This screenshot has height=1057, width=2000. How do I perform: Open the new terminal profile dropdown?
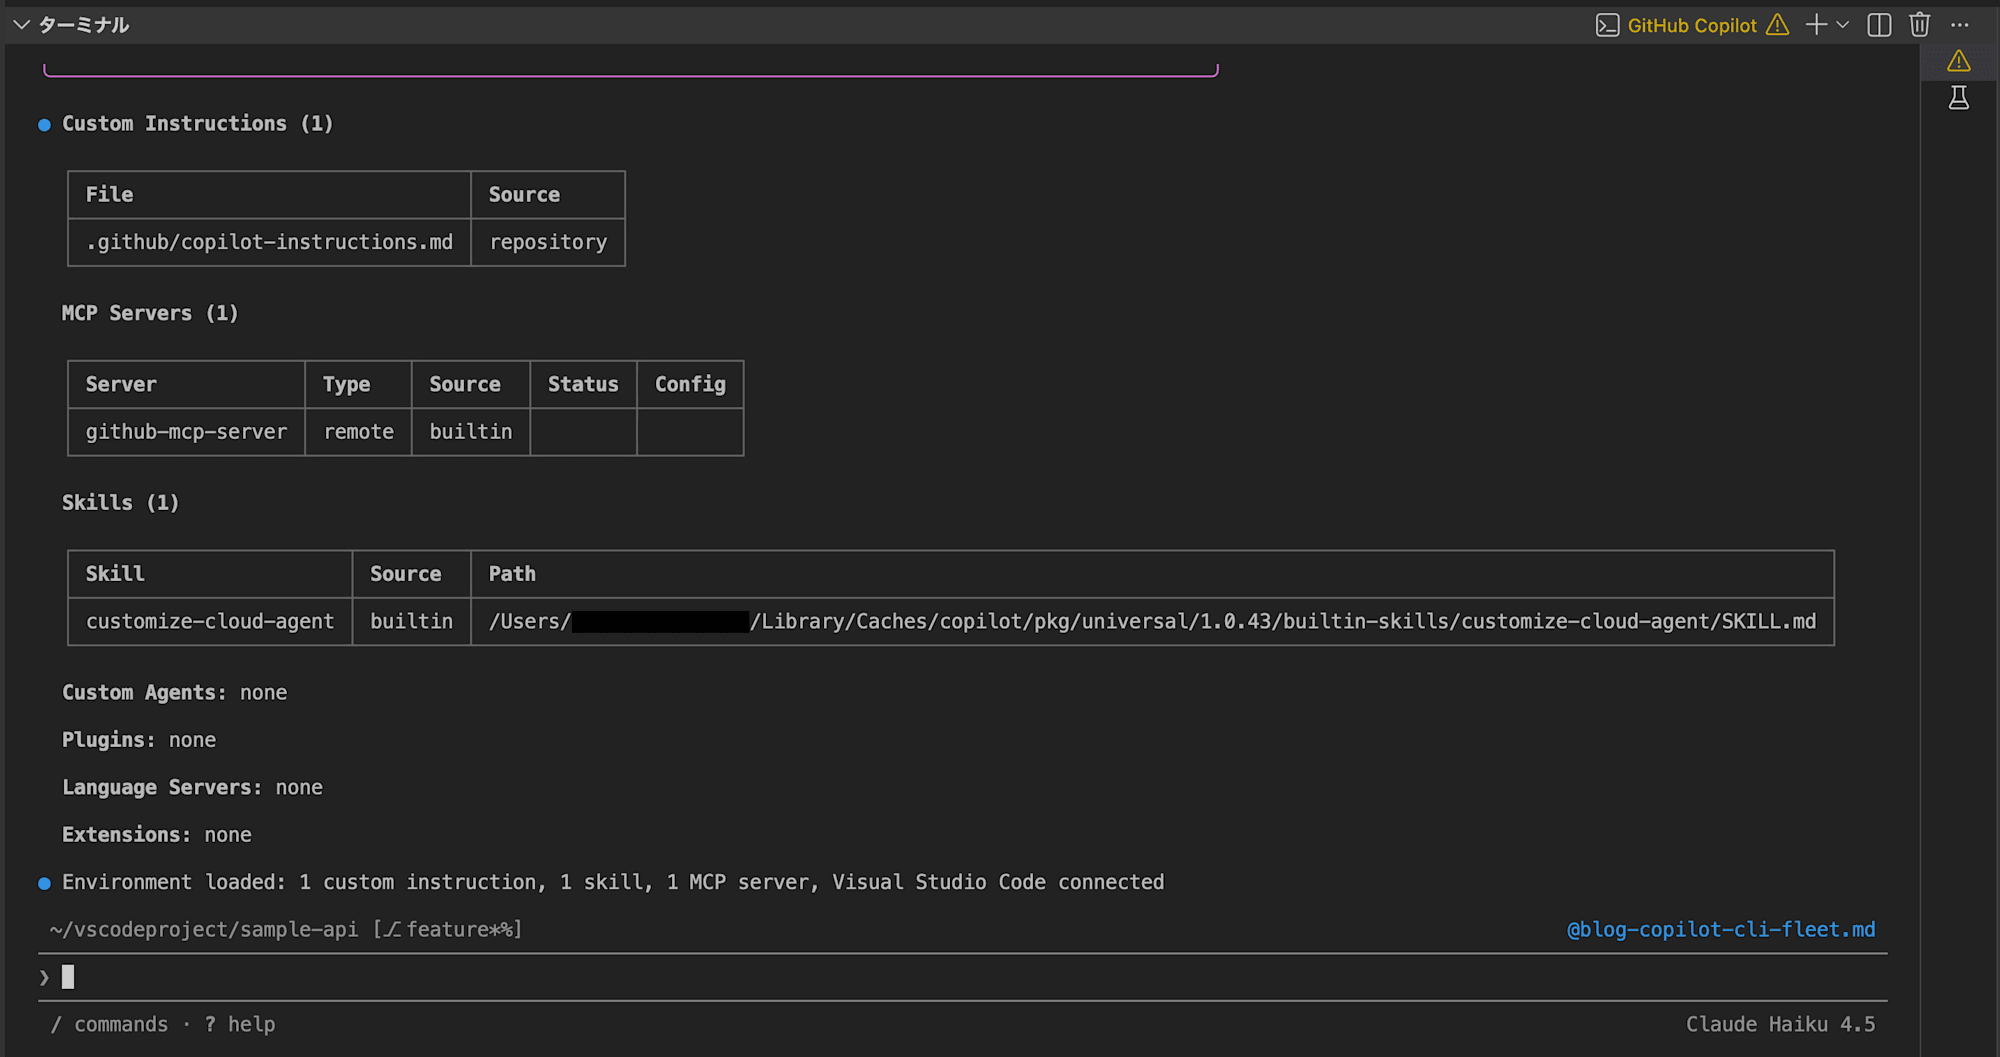click(x=1842, y=25)
